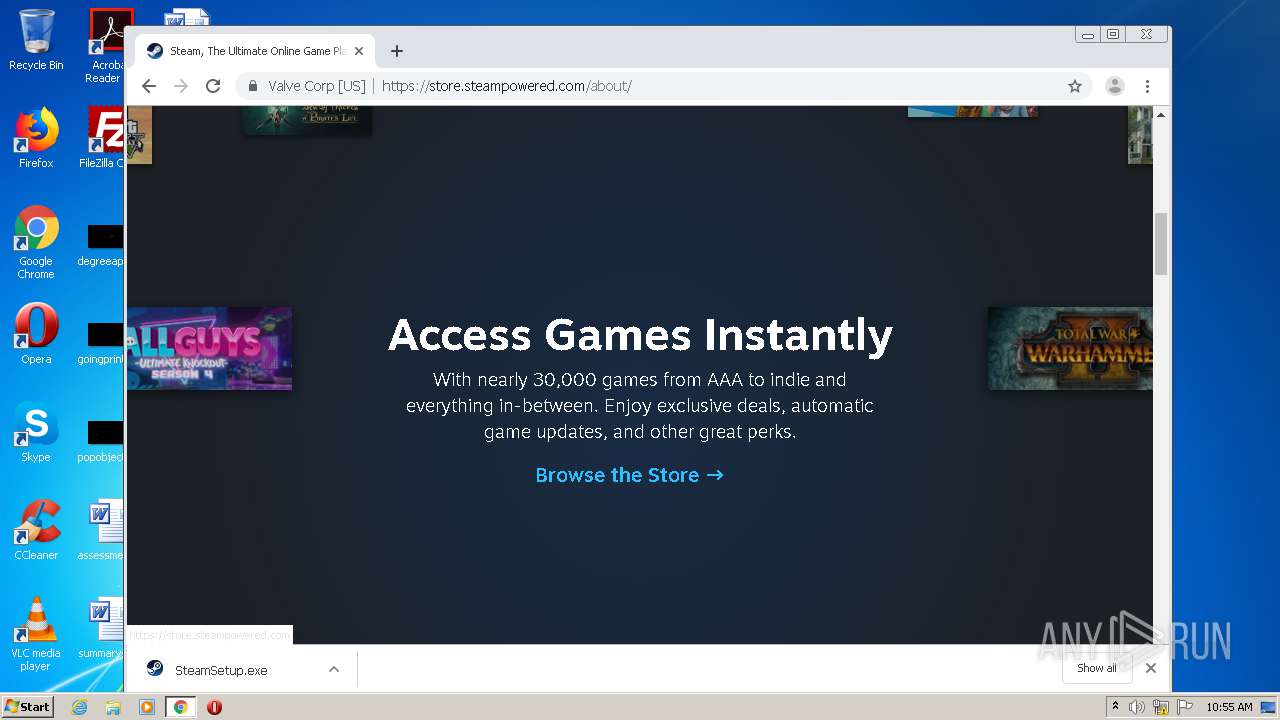This screenshot has width=1280, height=720.
Task: Click the forward navigation arrow
Action: coord(181,86)
